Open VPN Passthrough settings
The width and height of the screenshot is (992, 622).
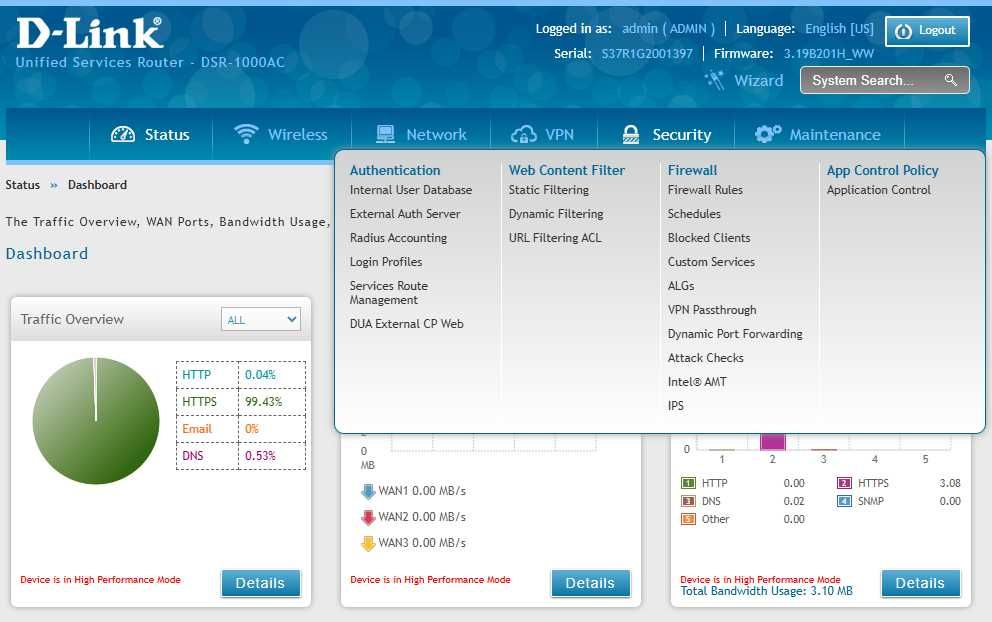point(712,310)
